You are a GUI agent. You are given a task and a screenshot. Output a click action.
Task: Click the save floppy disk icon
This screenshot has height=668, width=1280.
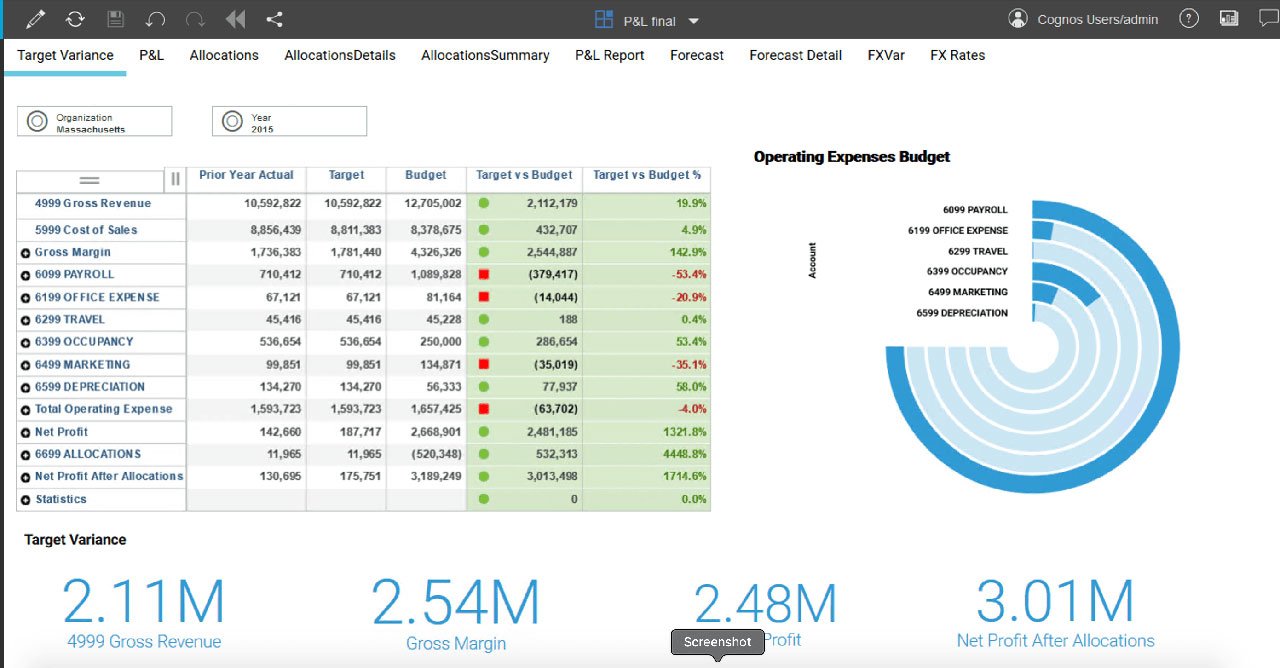point(115,19)
